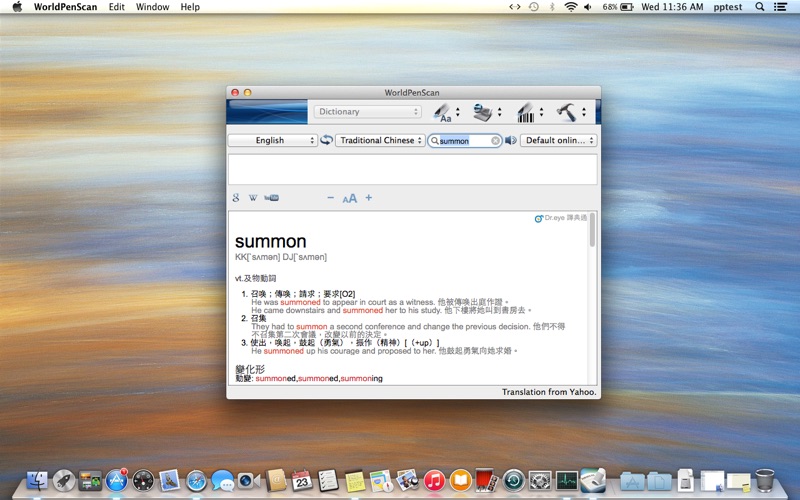Increase font size with plus button
The image size is (800, 500).
(368, 197)
